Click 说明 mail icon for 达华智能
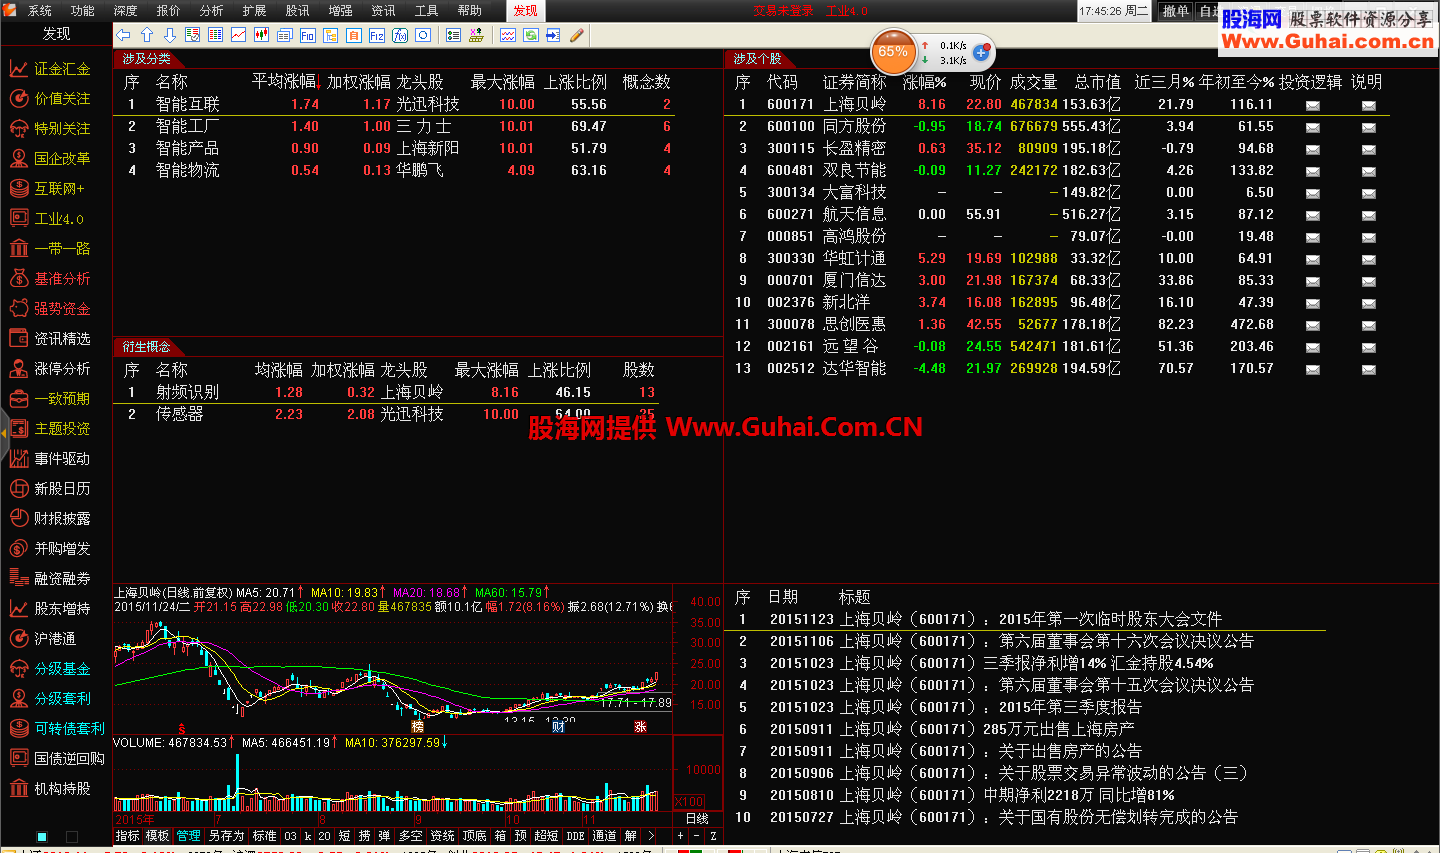 click(1369, 369)
